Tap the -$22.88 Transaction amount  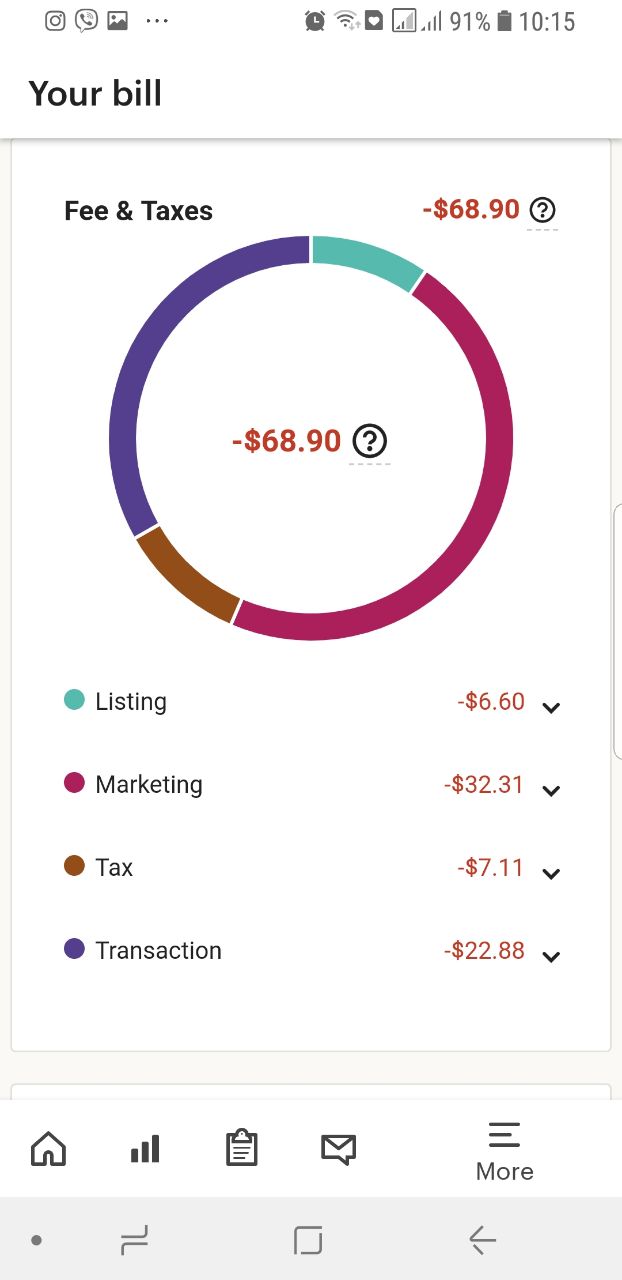(484, 950)
